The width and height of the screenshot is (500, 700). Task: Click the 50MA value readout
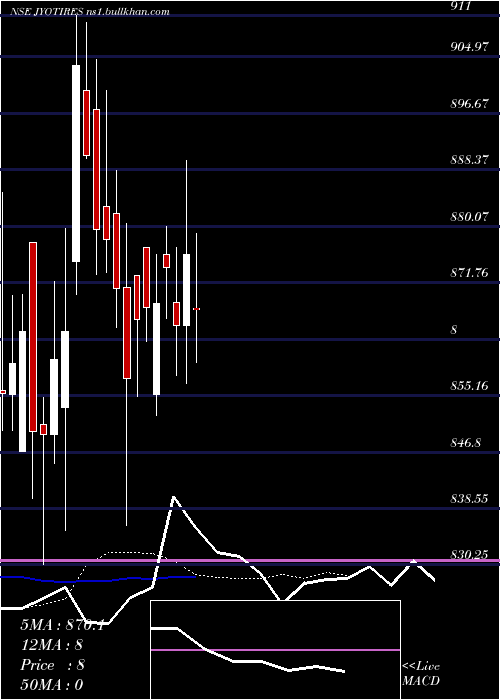52,685
